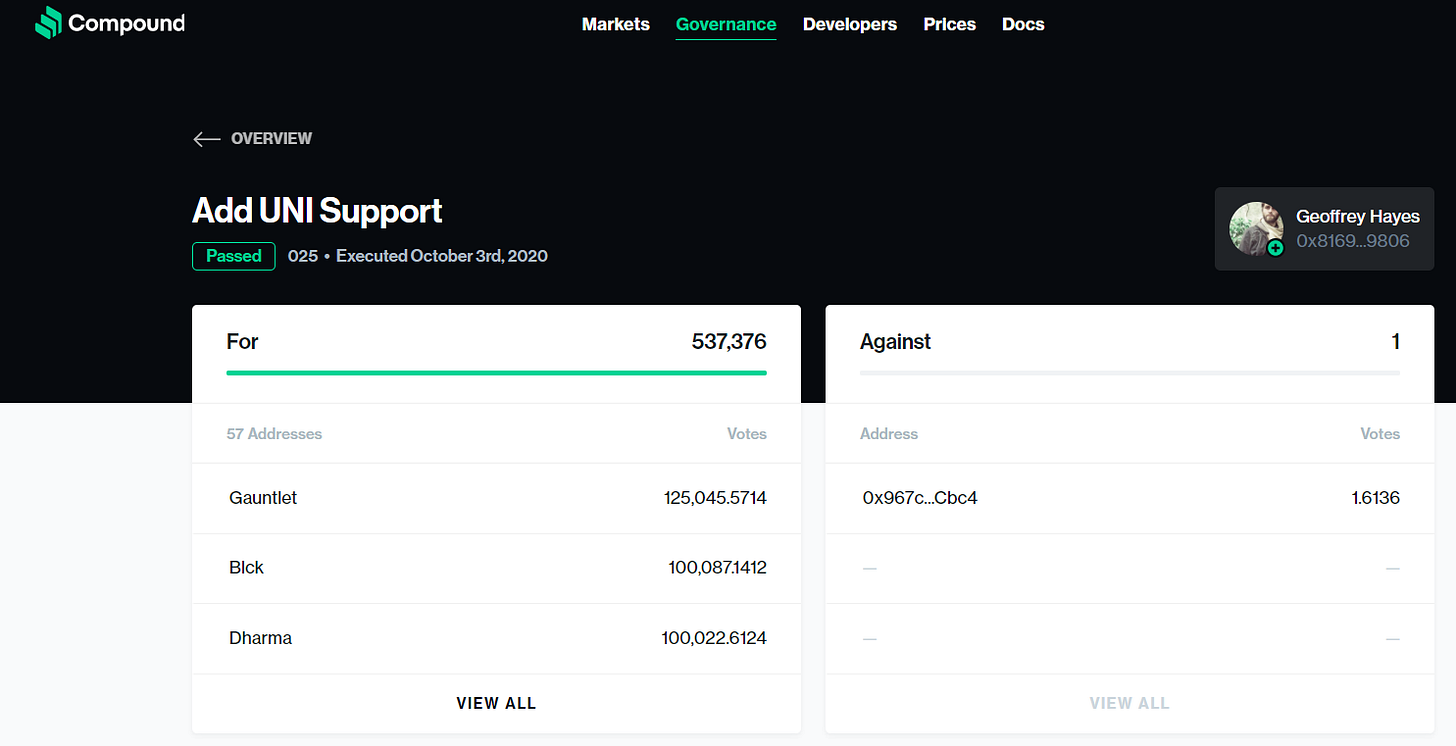Screen dimensions: 1456x746
Task: Select the Gauntlet voter row
Action: [x=496, y=498]
